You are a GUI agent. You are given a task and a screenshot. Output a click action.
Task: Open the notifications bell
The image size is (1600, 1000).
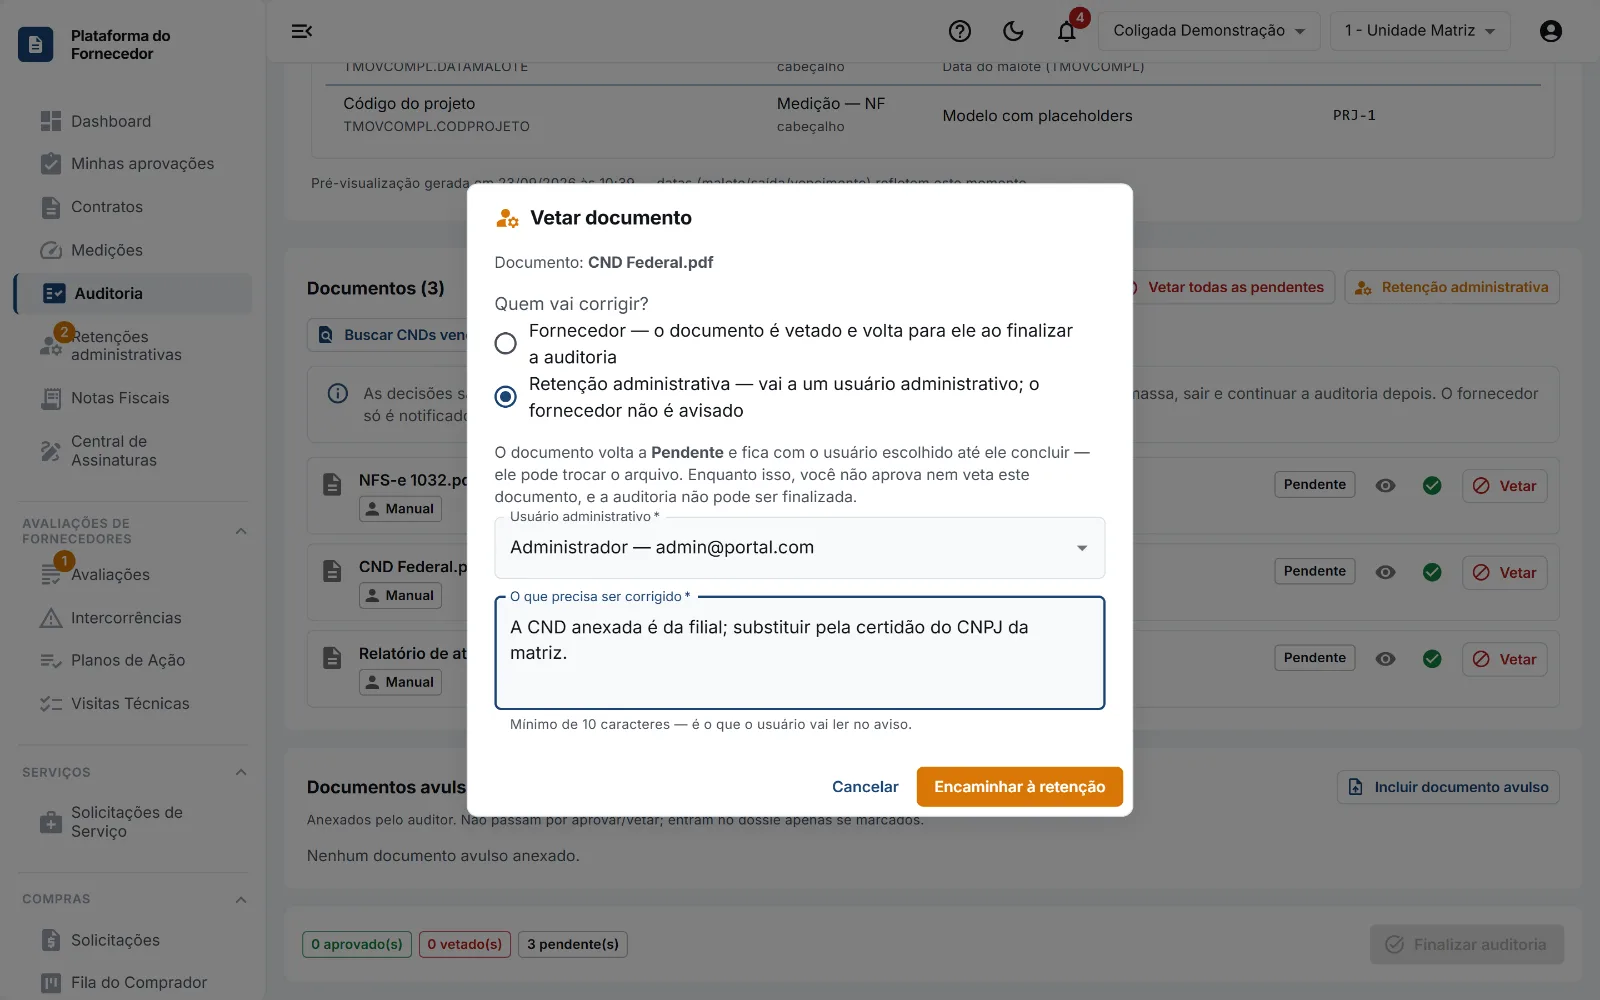pos(1067,31)
